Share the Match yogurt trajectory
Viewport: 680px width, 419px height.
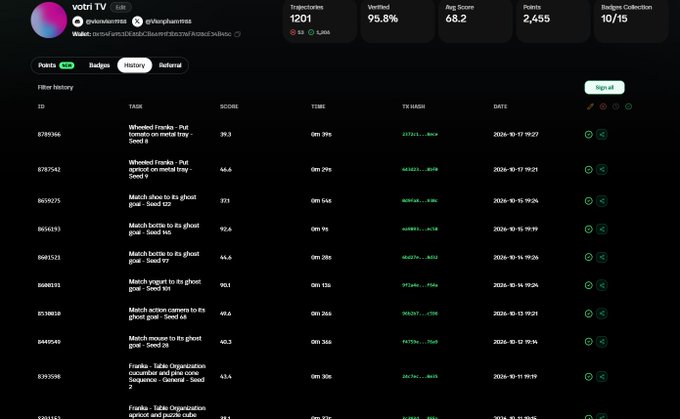click(602, 285)
